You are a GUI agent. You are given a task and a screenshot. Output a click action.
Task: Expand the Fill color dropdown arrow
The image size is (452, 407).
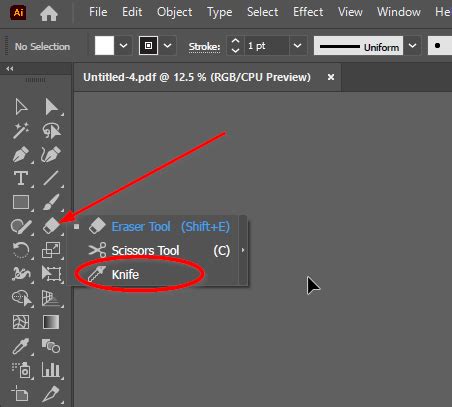click(x=124, y=46)
